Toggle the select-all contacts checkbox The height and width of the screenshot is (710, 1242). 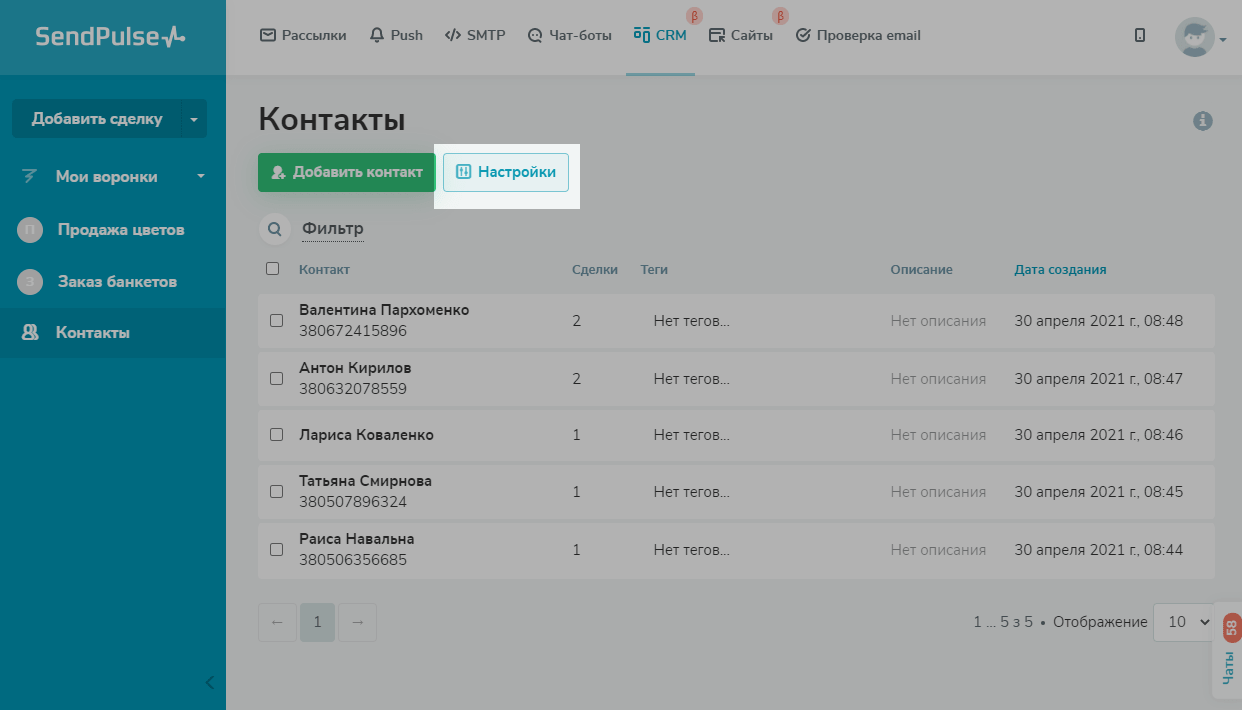coord(273,269)
